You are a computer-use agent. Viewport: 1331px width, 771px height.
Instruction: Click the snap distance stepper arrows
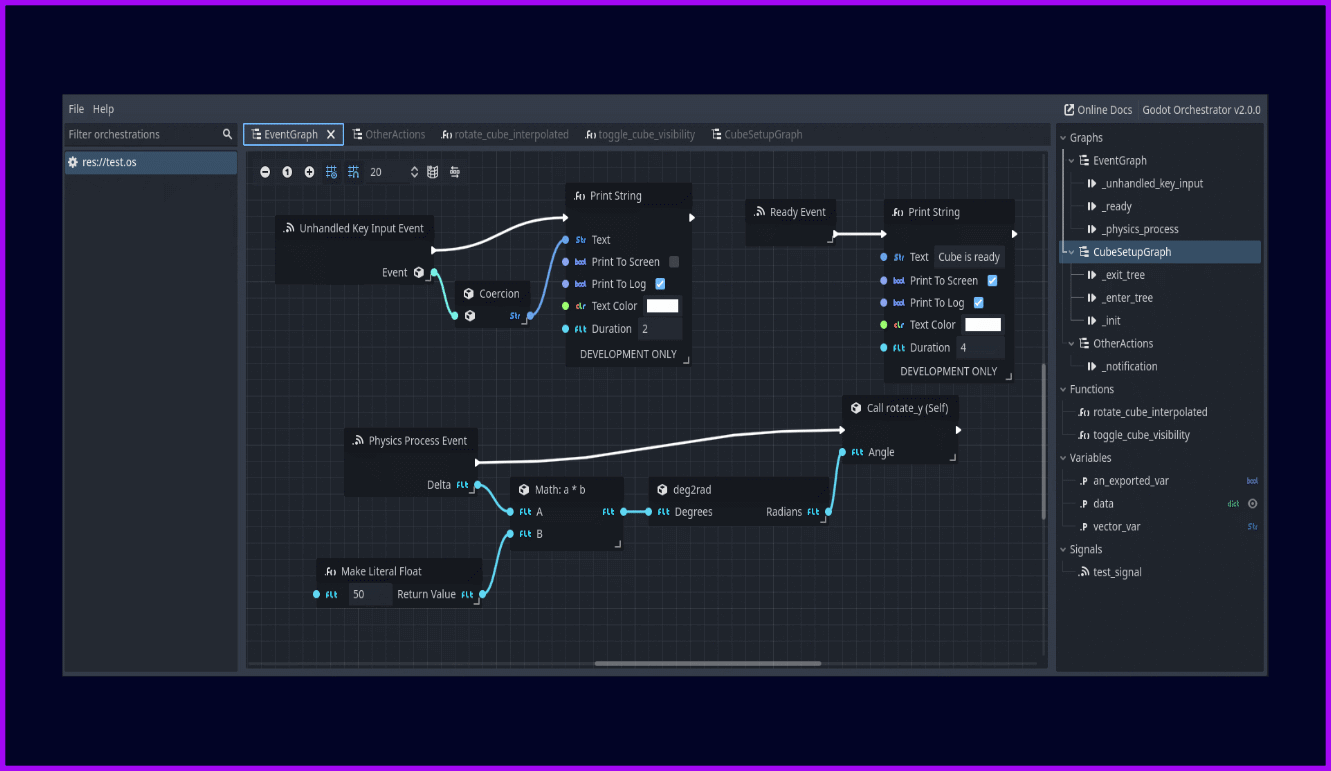[414, 172]
